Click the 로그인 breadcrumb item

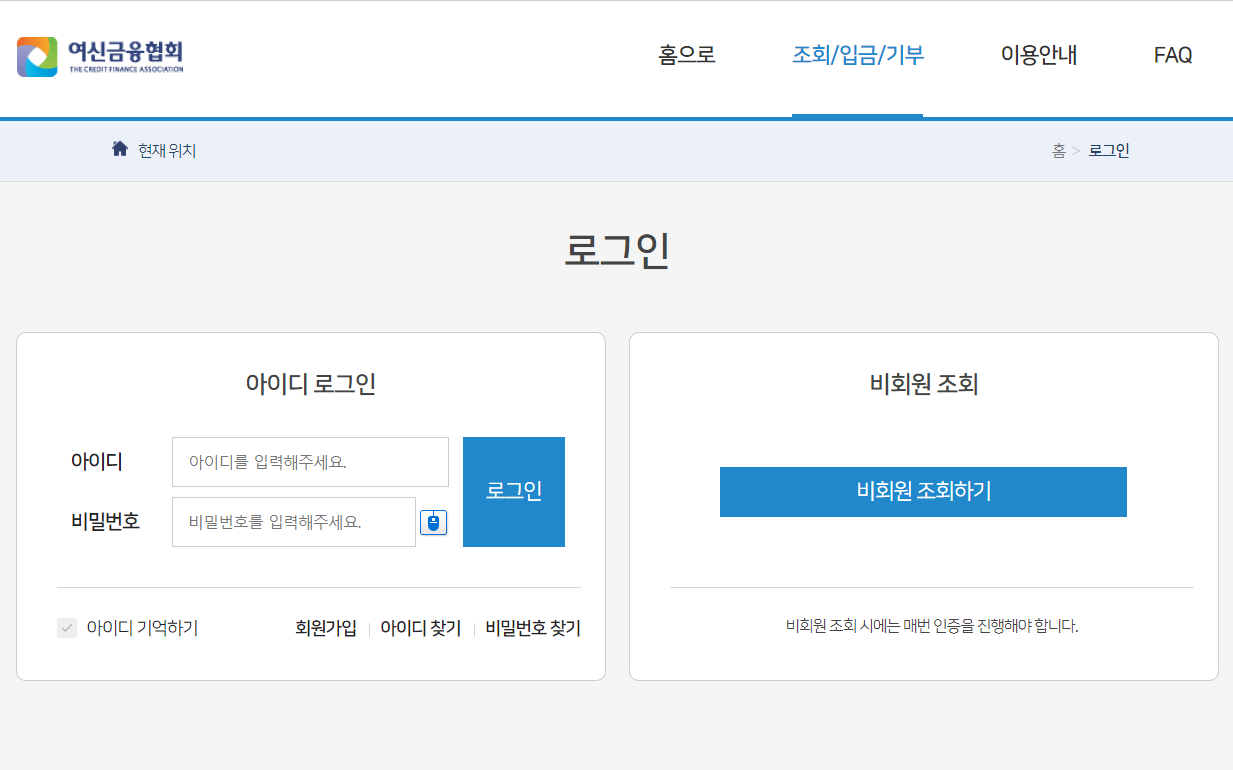click(x=1109, y=150)
